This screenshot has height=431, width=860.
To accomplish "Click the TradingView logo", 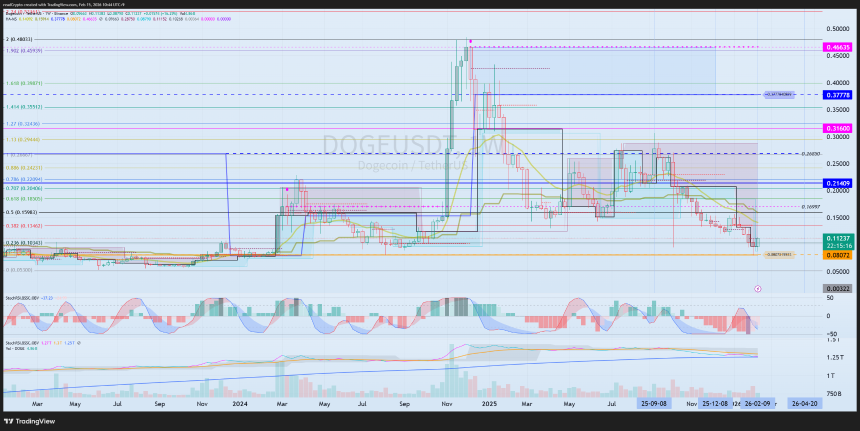I will (x=29, y=421).
